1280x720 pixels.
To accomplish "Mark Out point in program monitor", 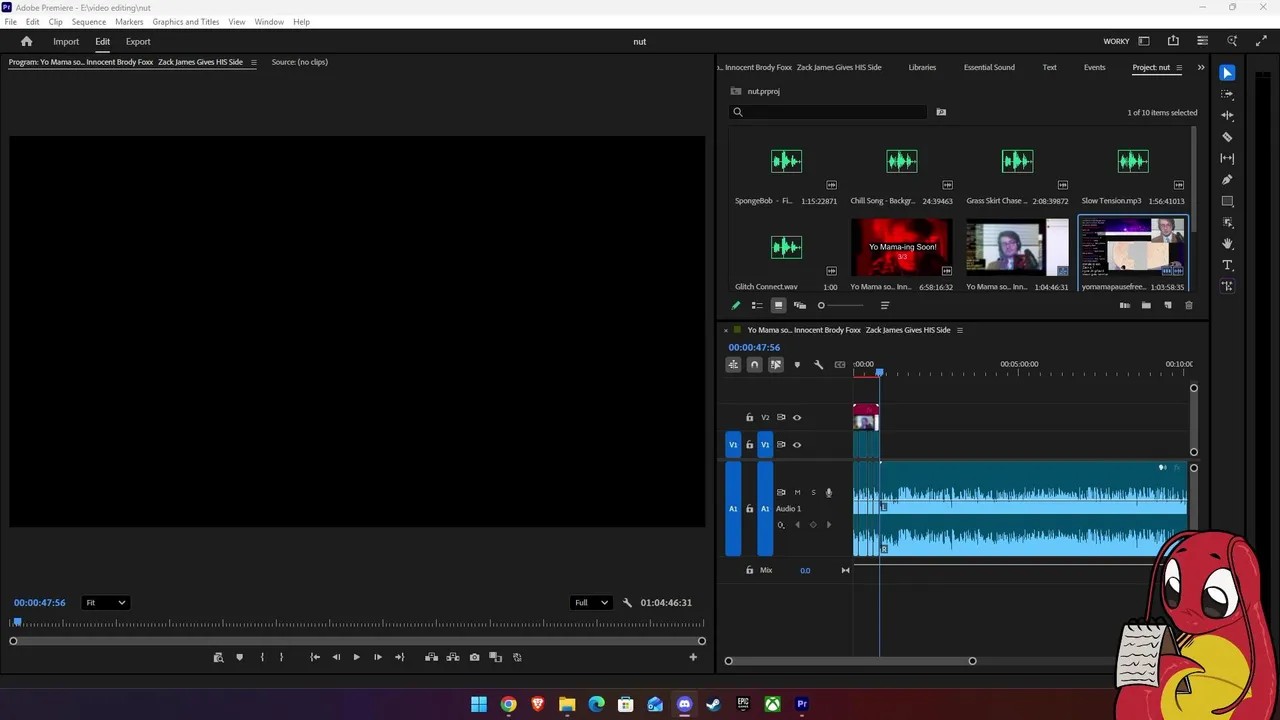I will [x=281, y=657].
